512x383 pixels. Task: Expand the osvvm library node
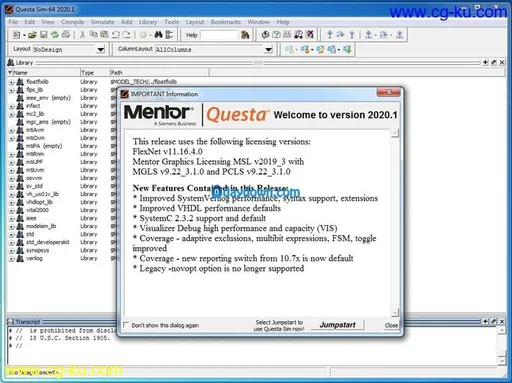[11, 179]
